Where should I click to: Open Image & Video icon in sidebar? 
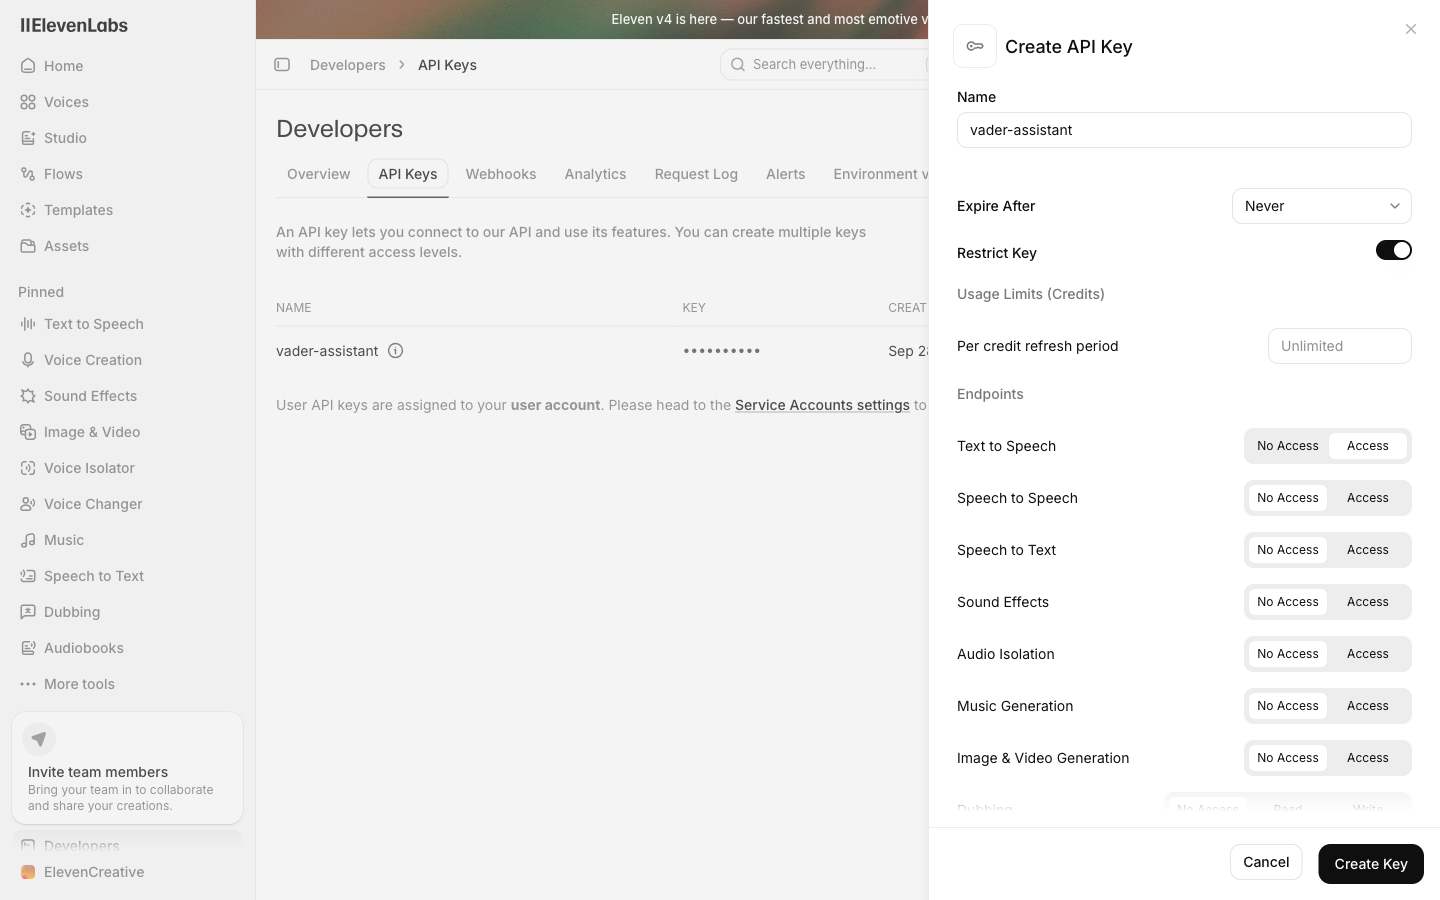click(28, 432)
